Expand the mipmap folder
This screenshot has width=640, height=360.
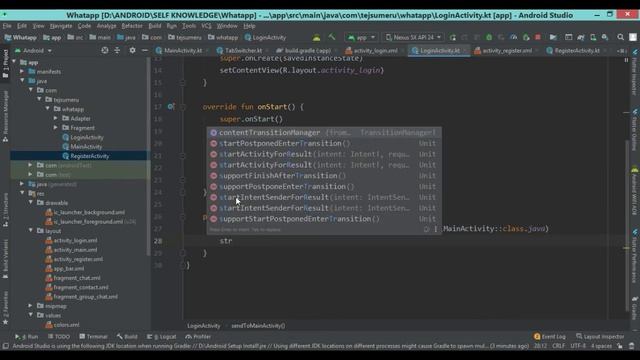pyautogui.click(x=31, y=306)
